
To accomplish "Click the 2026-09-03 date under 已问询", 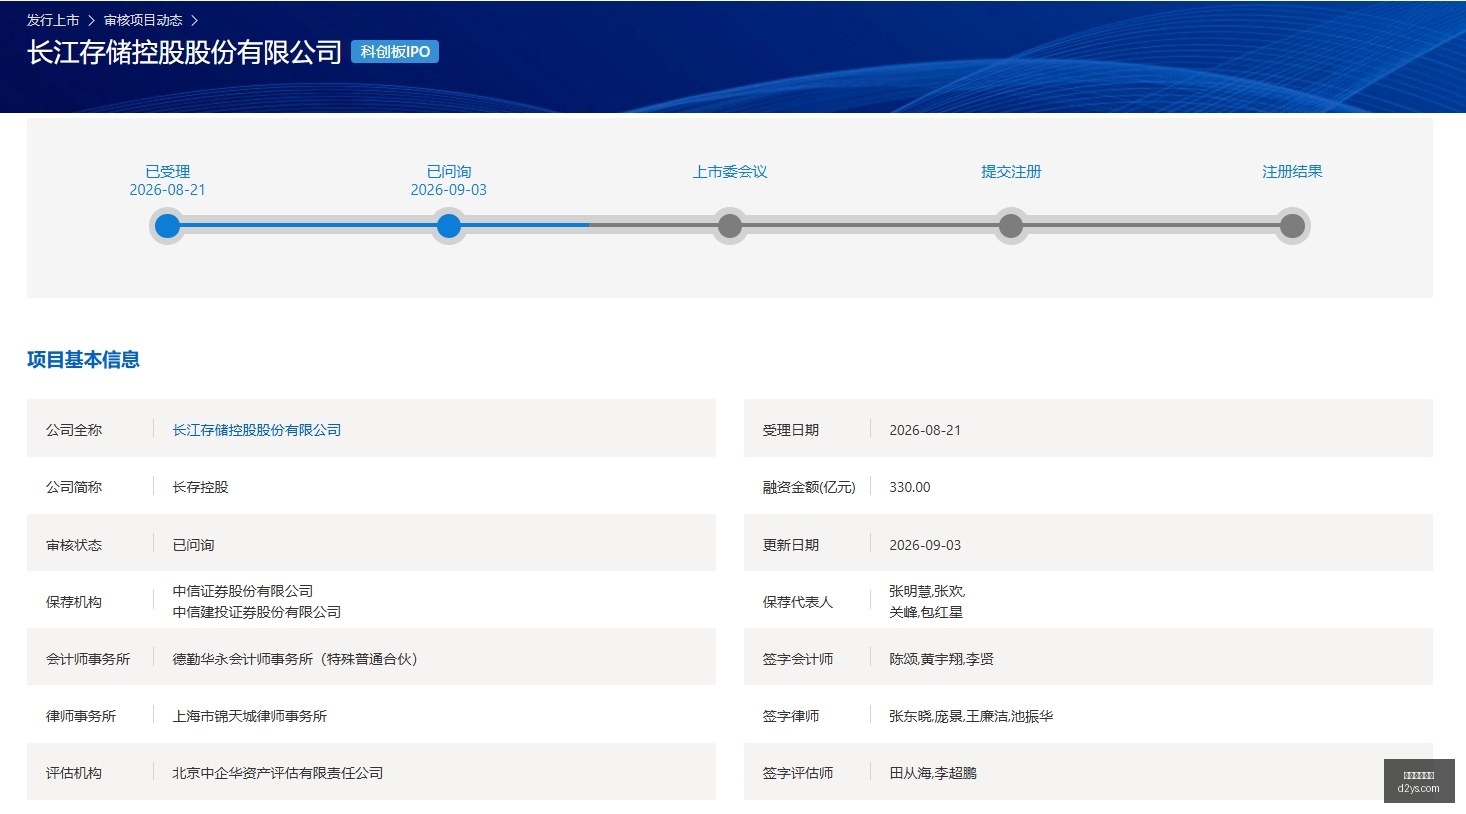I will pyautogui.click(x=449, y=190).
